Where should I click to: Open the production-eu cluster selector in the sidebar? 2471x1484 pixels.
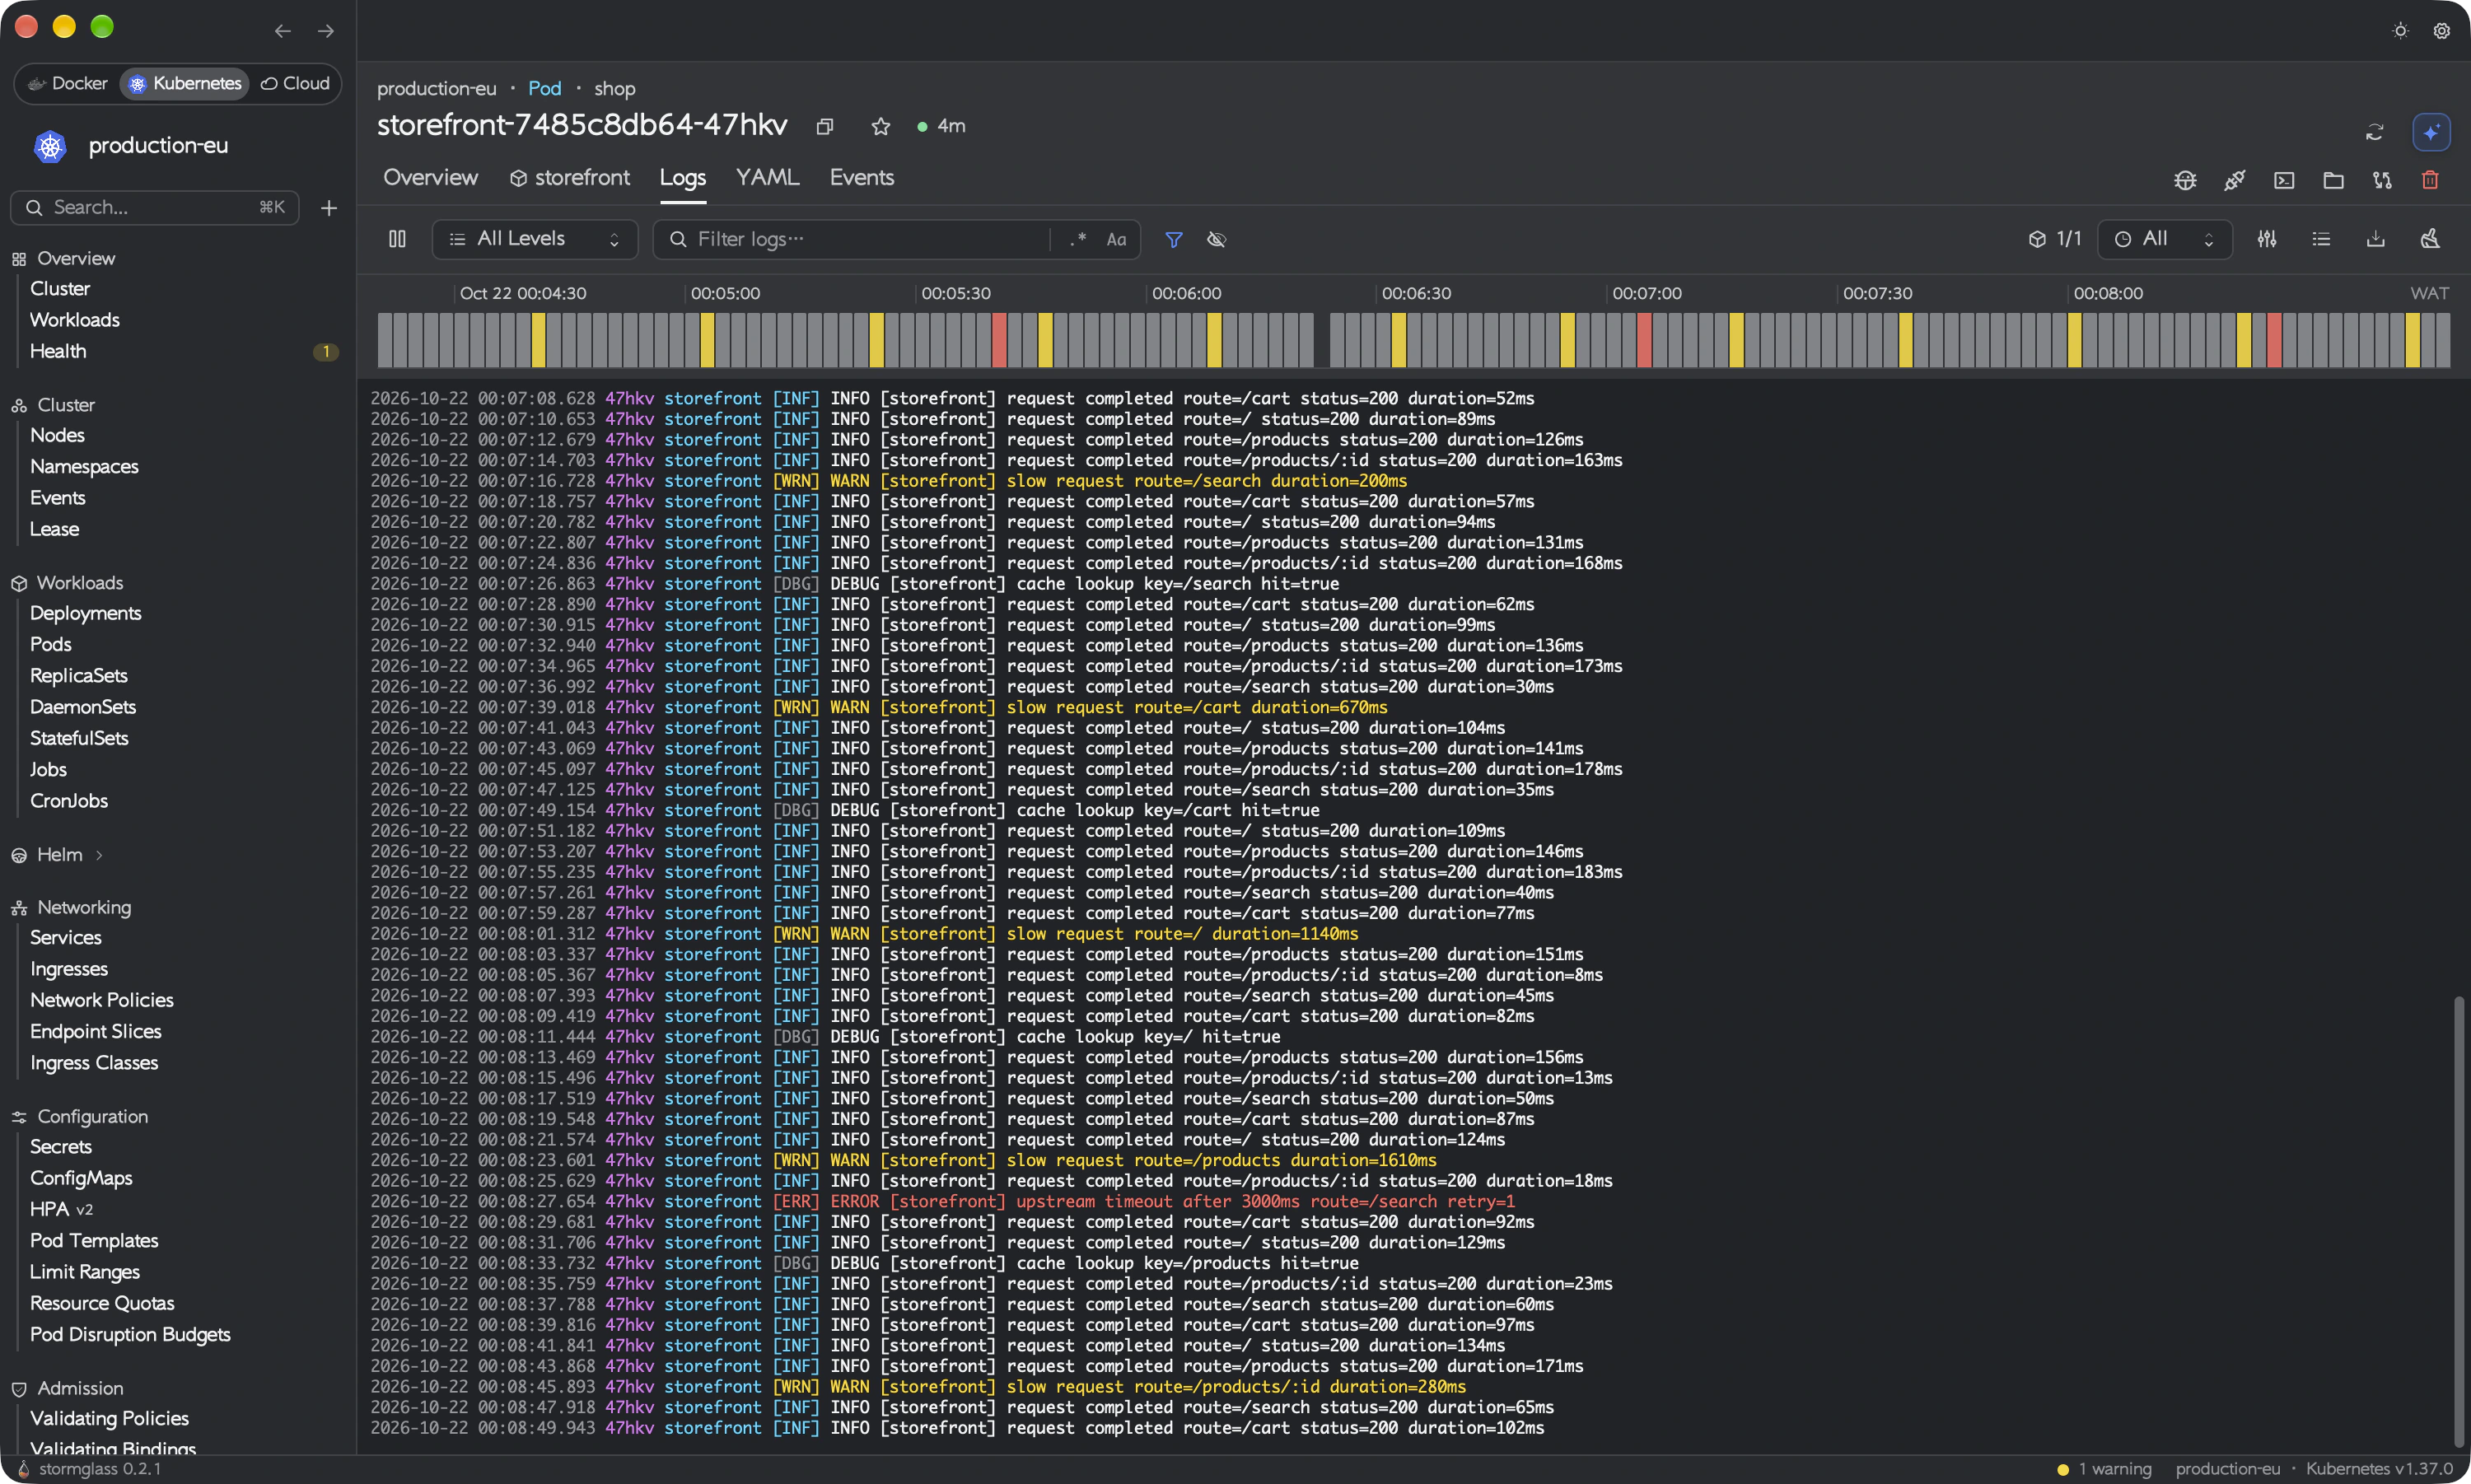click(x=158, y=146)
